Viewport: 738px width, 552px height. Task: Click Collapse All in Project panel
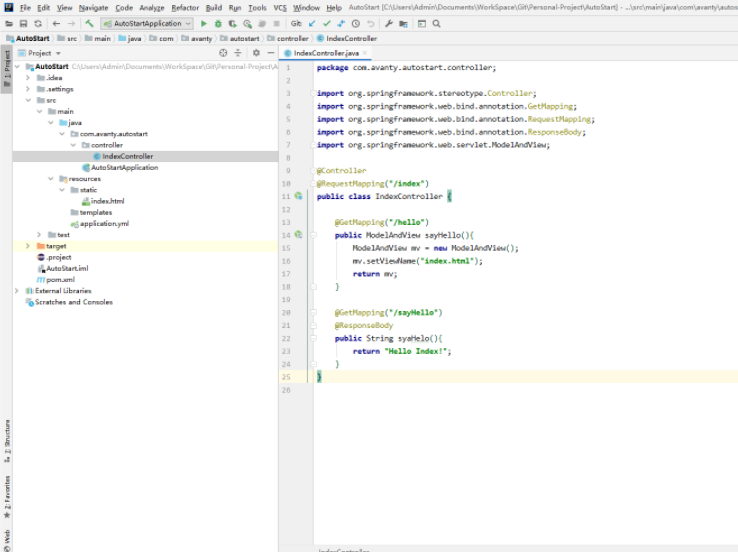(238, 53)
